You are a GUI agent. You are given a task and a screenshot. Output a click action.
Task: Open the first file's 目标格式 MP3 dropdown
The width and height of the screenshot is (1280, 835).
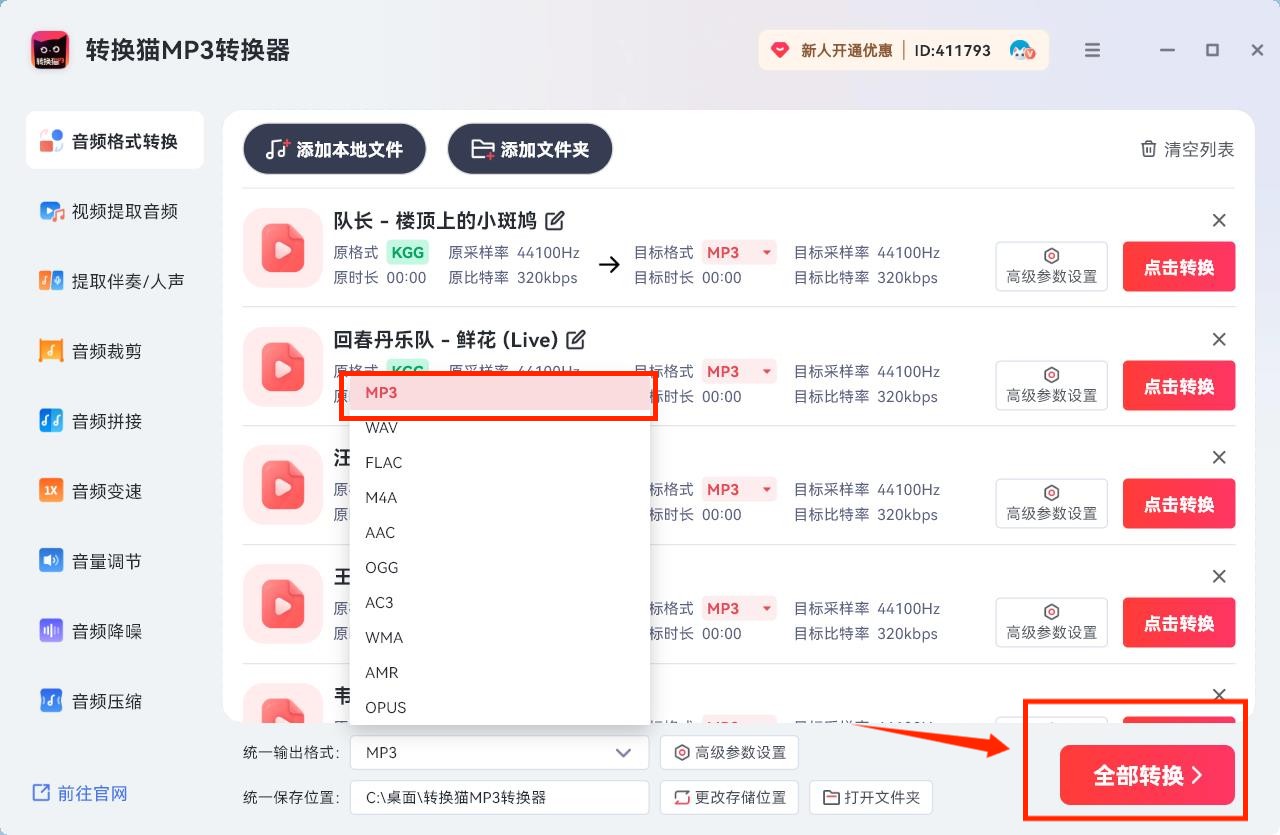tap(739, 253)
